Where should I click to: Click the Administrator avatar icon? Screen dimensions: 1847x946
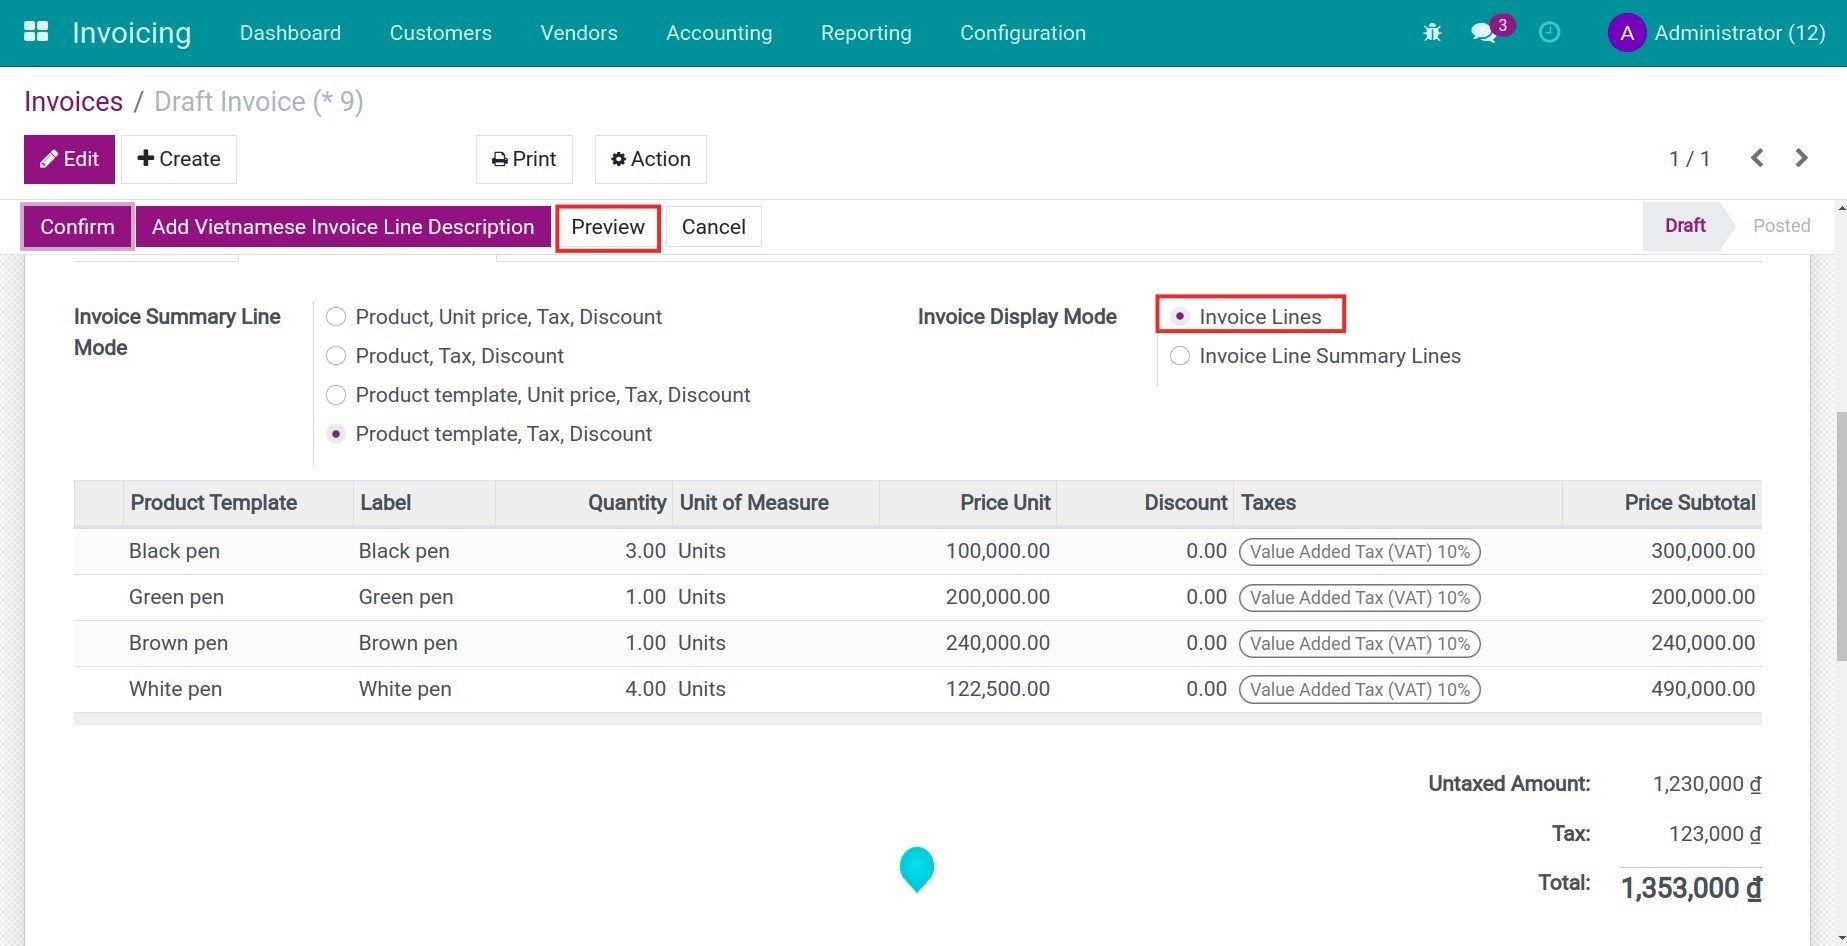tap(1626, 32)
